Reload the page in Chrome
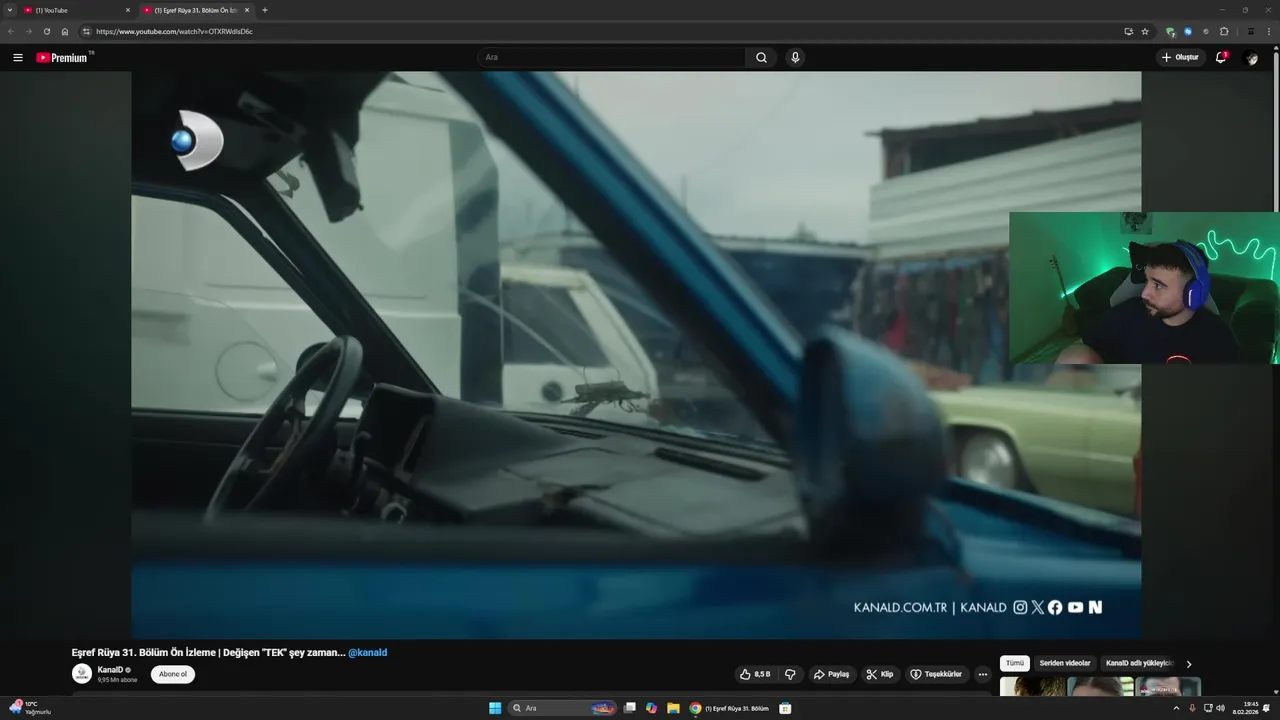 [x=46, y=31]
